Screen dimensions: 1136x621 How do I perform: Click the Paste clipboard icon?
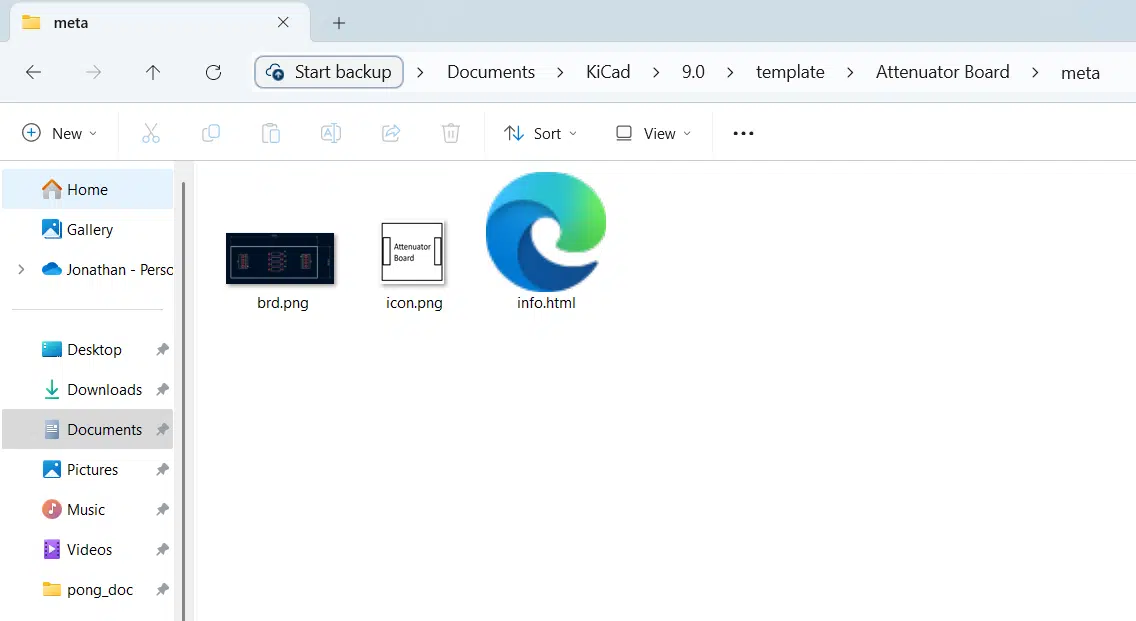[x=271, y=133]
